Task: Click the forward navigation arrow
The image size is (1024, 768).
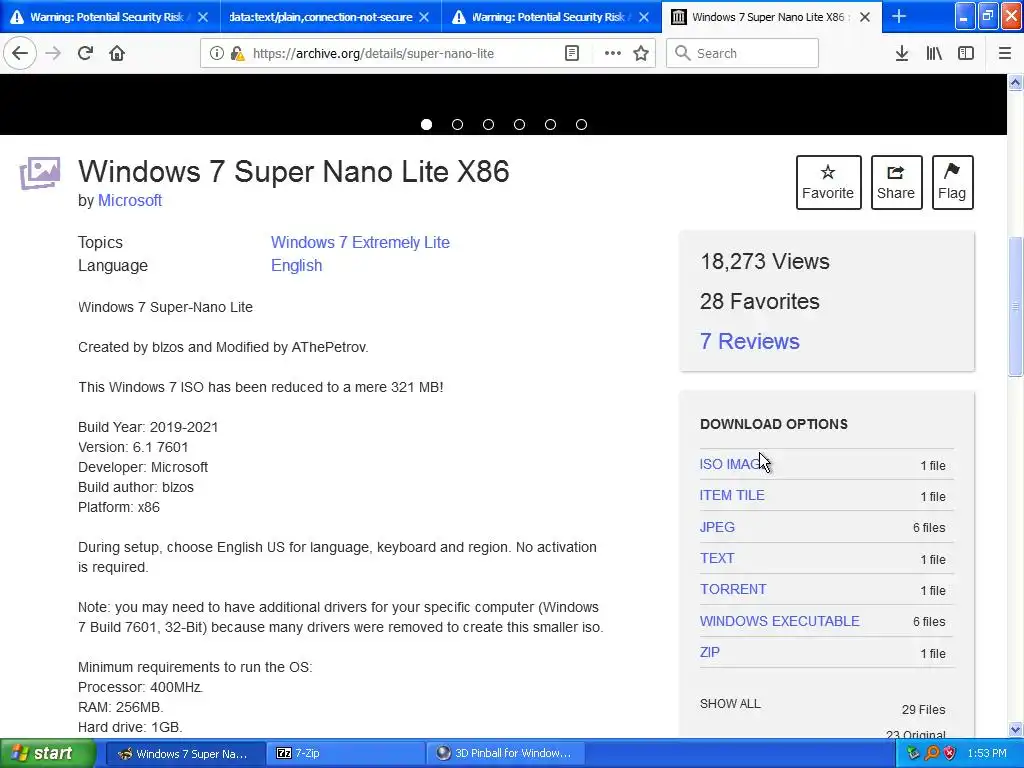Action: [x=53, y=54]
